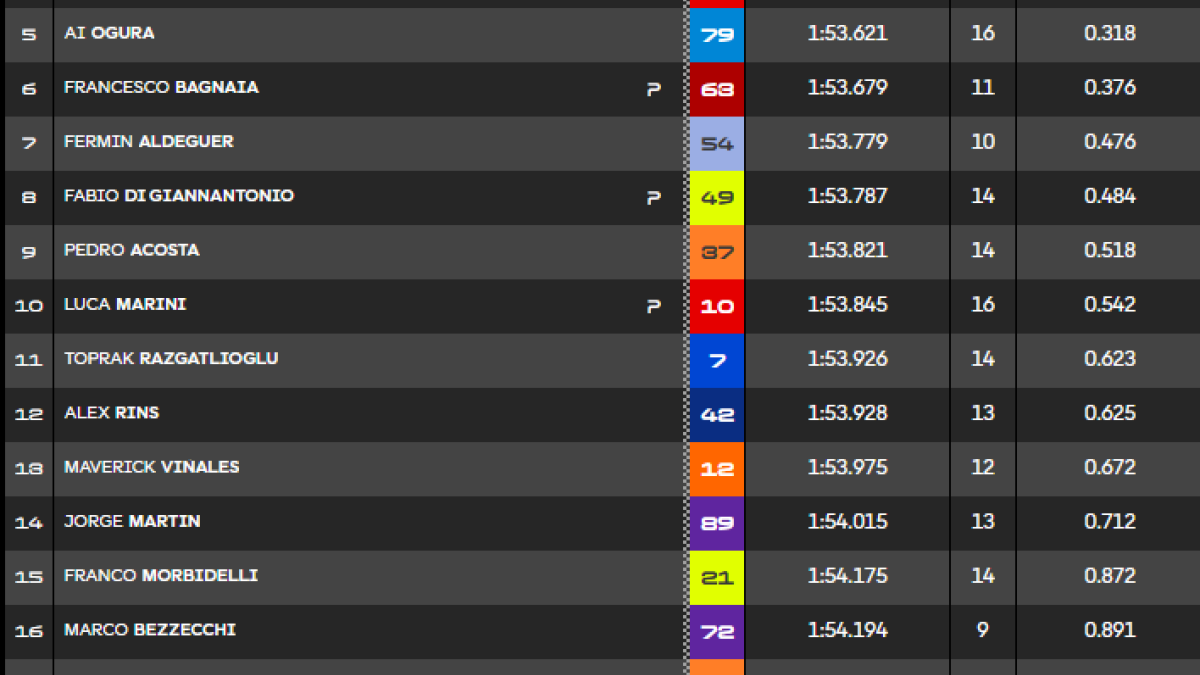Click the yellow number 49 badge

point(717,198)
